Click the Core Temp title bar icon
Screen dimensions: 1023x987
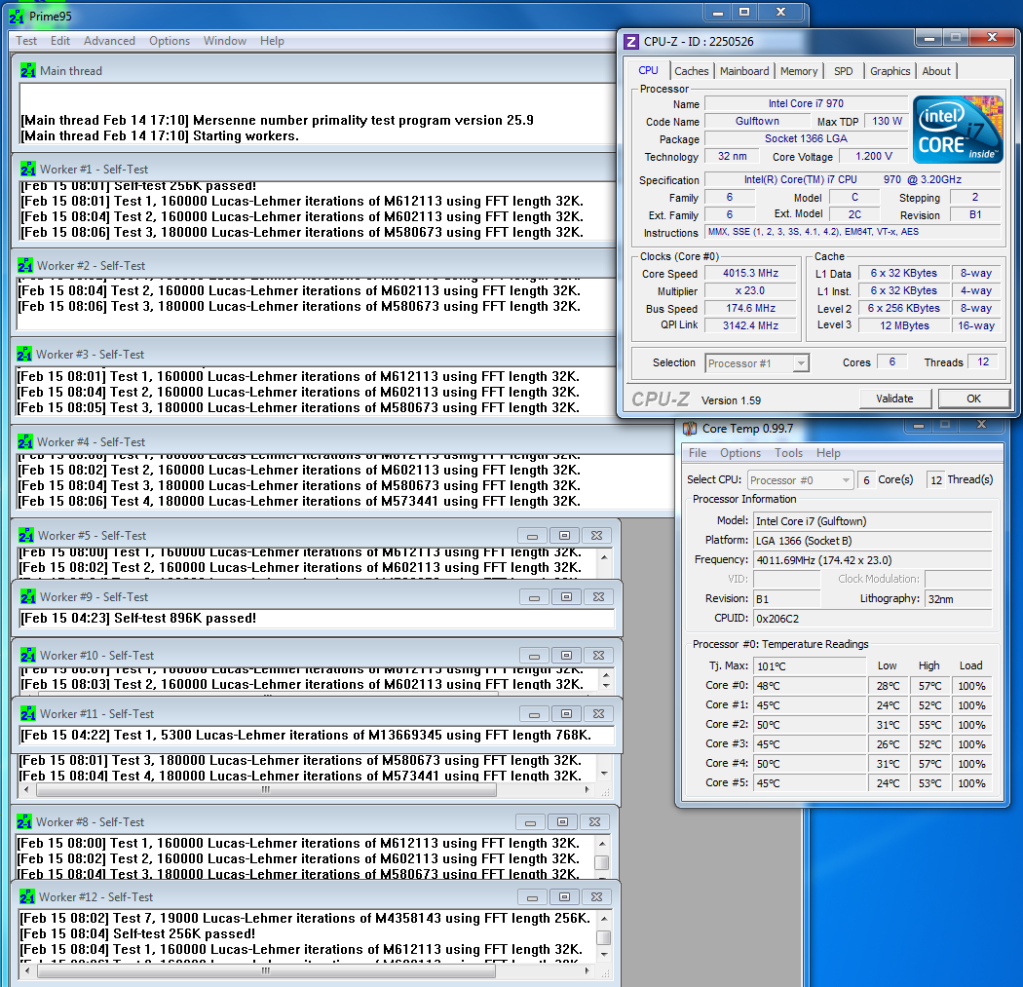click(690, 429)
